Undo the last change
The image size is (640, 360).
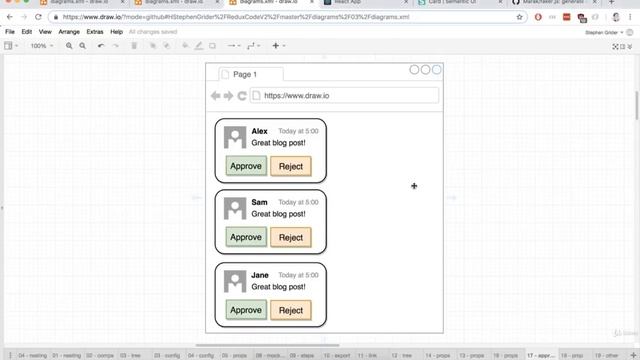click(x=101, y=46)
